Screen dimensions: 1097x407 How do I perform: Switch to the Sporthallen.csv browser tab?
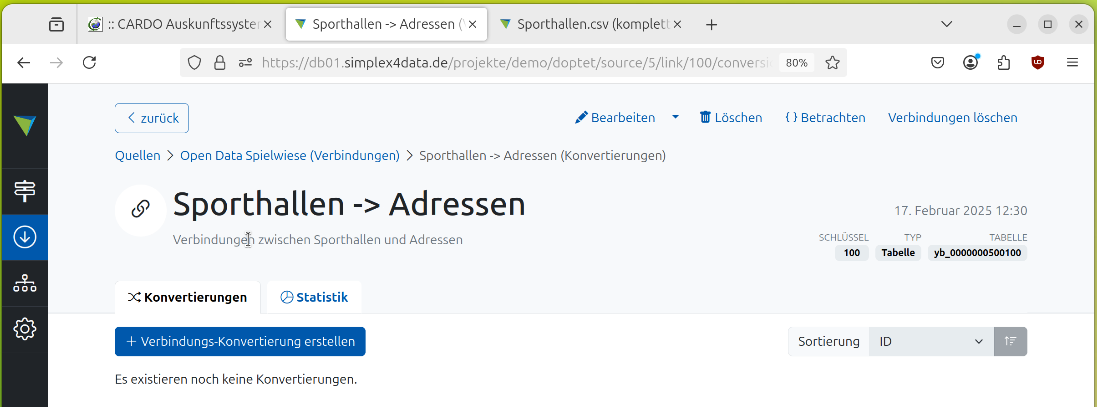point(590,24)
